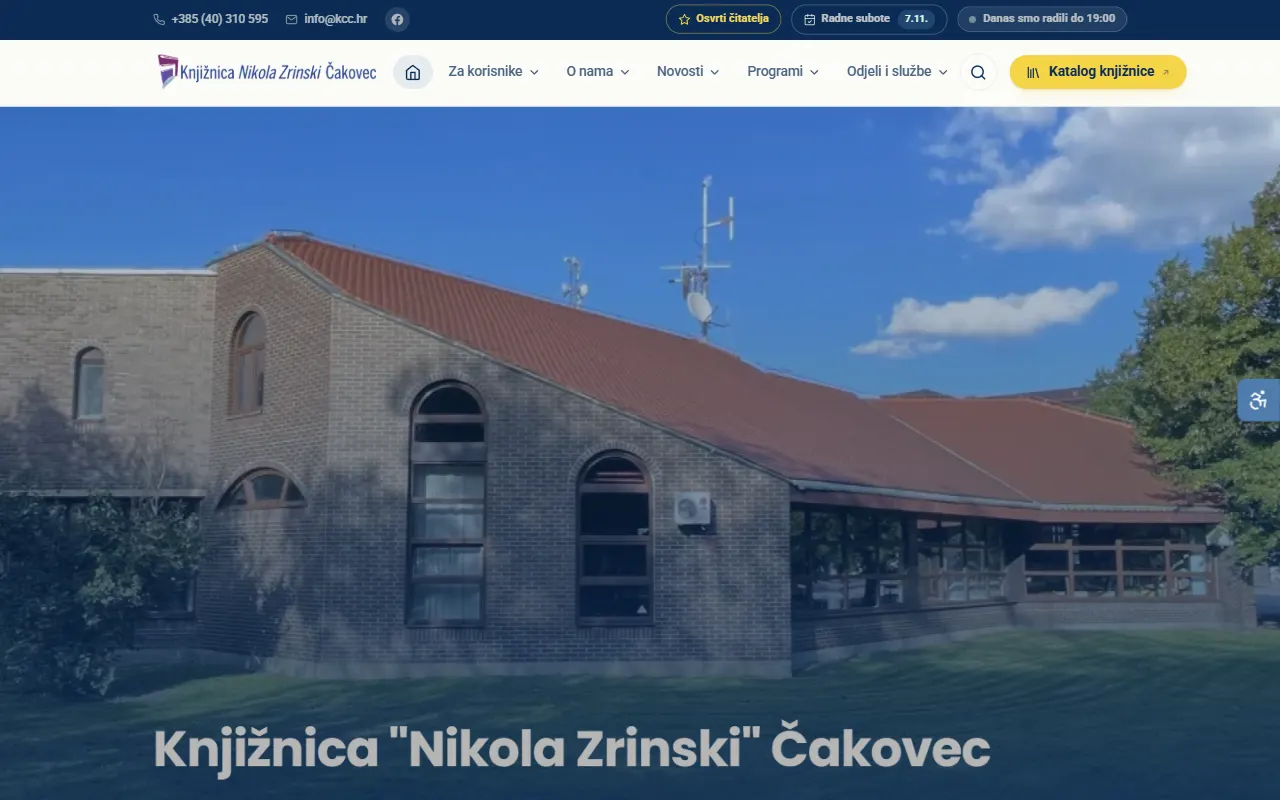Open search with magnifier icon

click(x=978, y=72)
